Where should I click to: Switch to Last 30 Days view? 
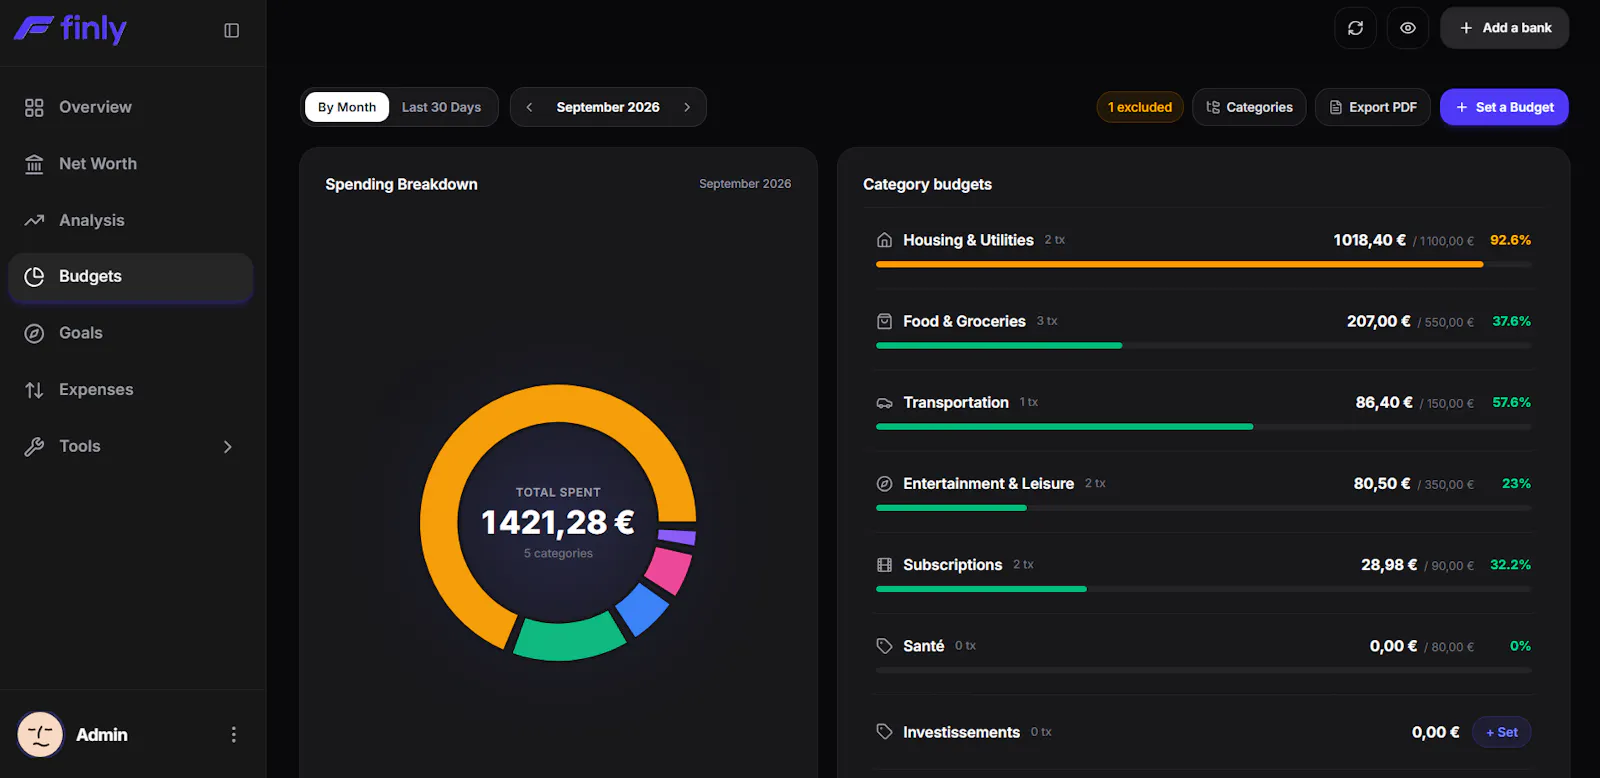(x=441, y=107)
